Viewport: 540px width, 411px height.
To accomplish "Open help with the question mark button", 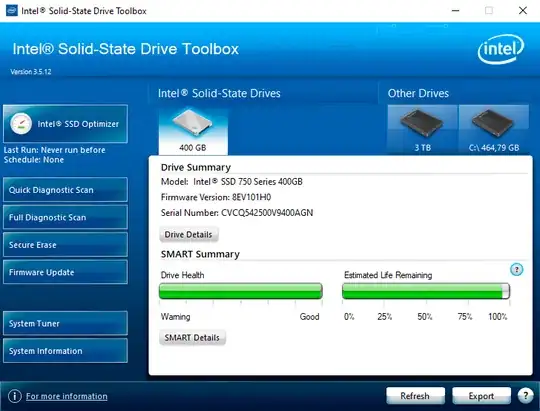I will point(525,396).
